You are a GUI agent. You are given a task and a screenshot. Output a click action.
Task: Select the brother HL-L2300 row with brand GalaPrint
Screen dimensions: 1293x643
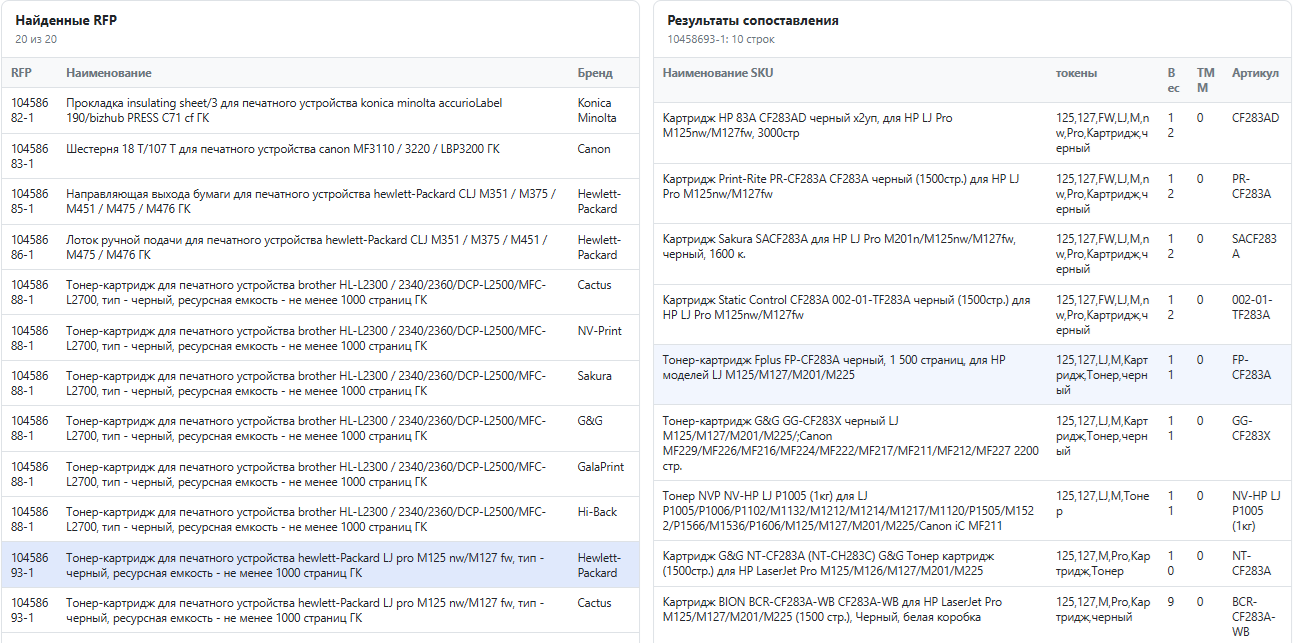[x=320, y=474]
